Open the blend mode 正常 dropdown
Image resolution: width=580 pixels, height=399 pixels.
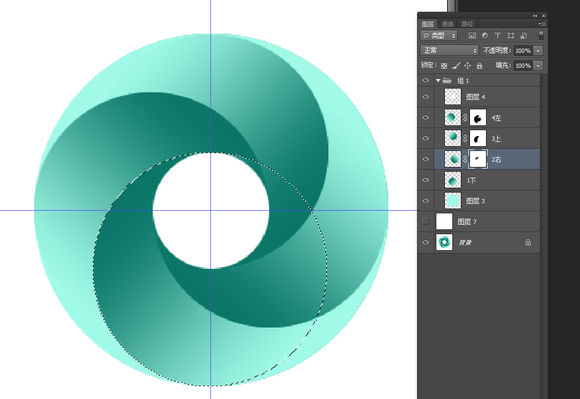(449, 50)
